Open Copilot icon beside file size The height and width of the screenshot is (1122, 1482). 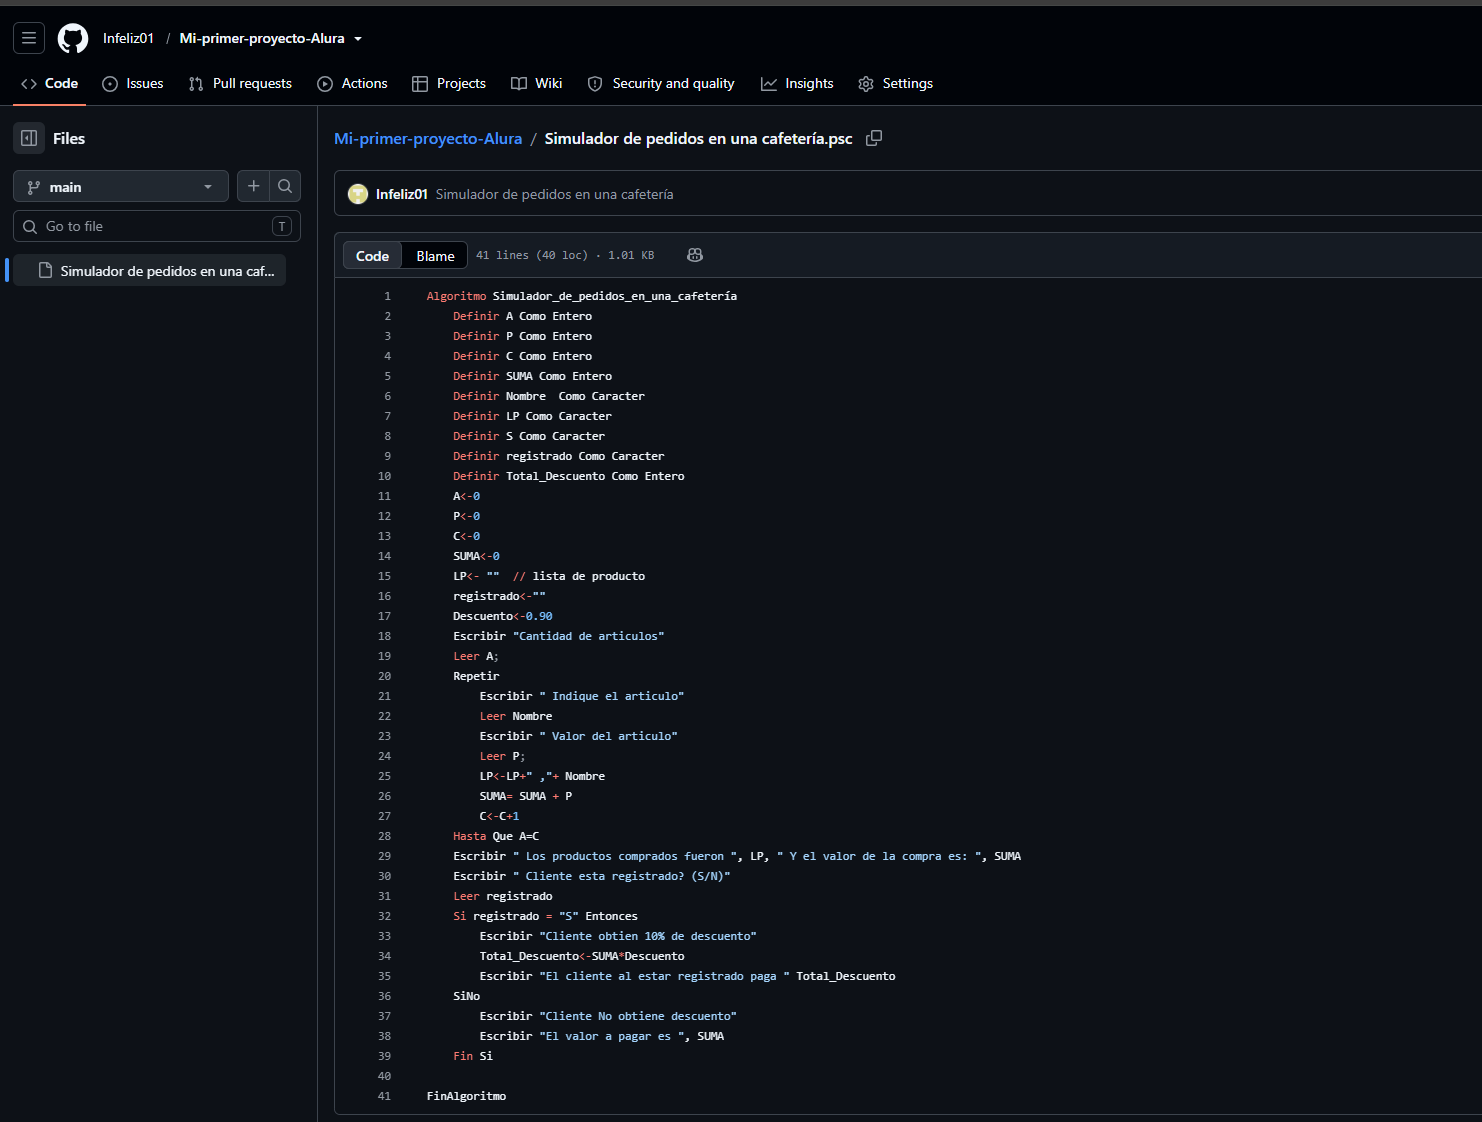coord(695,255)
